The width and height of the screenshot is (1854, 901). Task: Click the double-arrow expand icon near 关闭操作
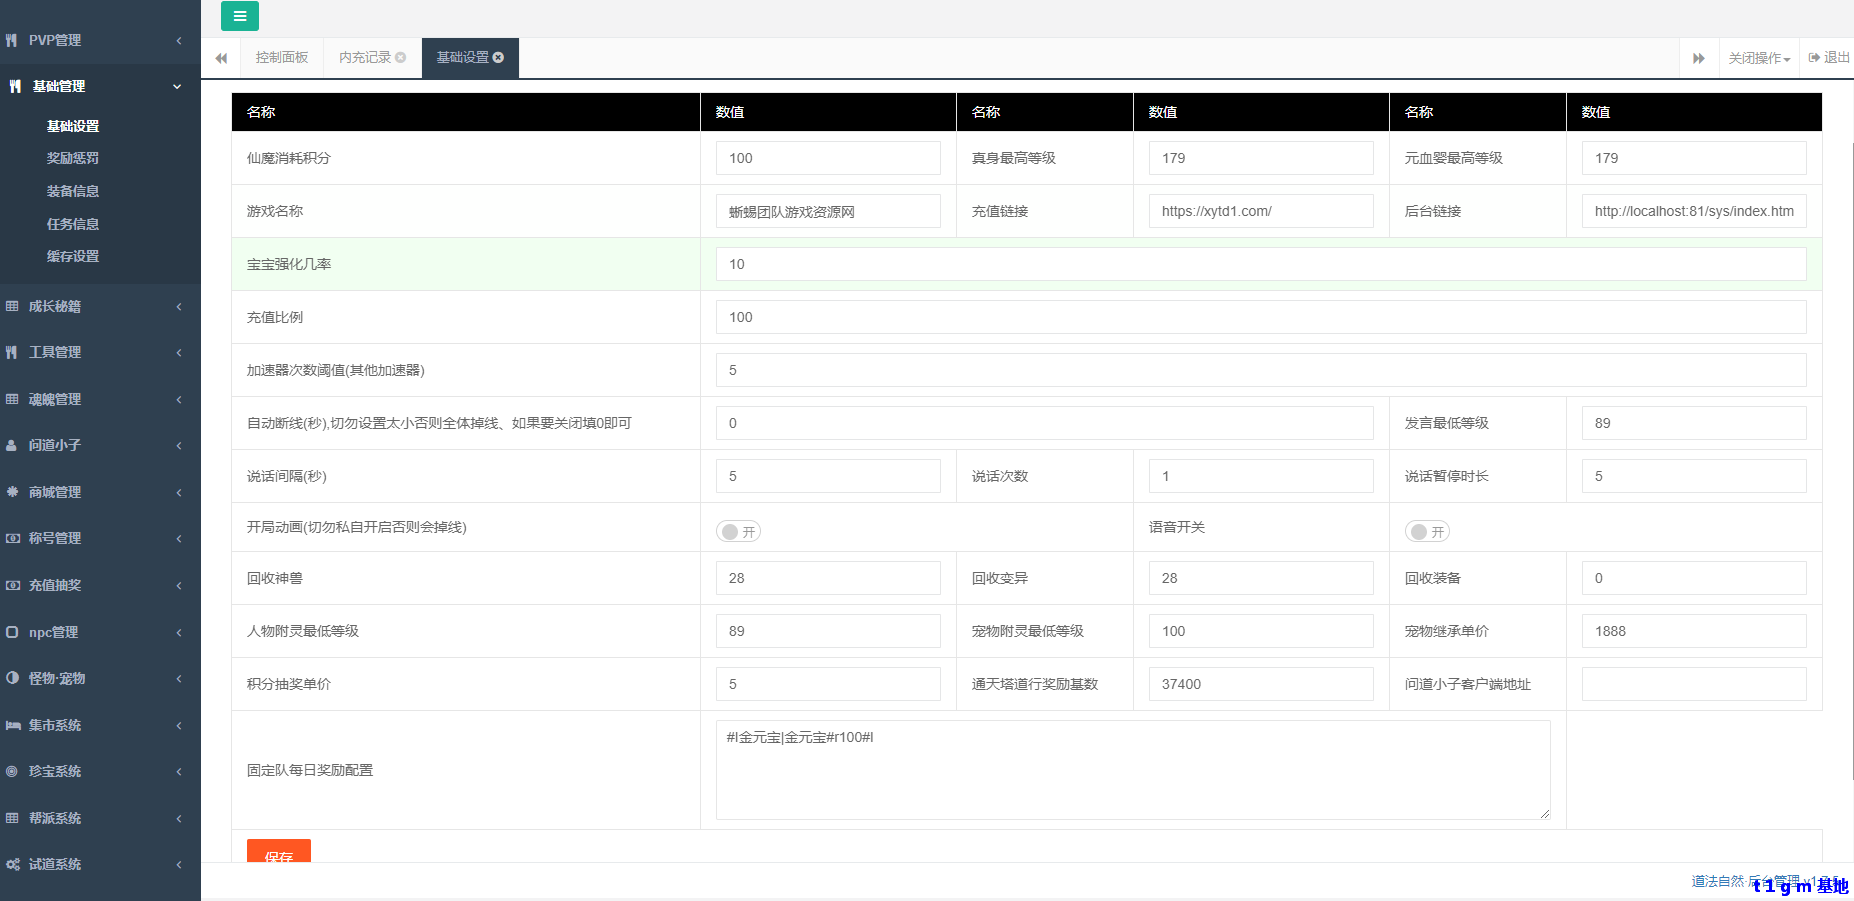pyautogui.click(x=1699, y=58)
